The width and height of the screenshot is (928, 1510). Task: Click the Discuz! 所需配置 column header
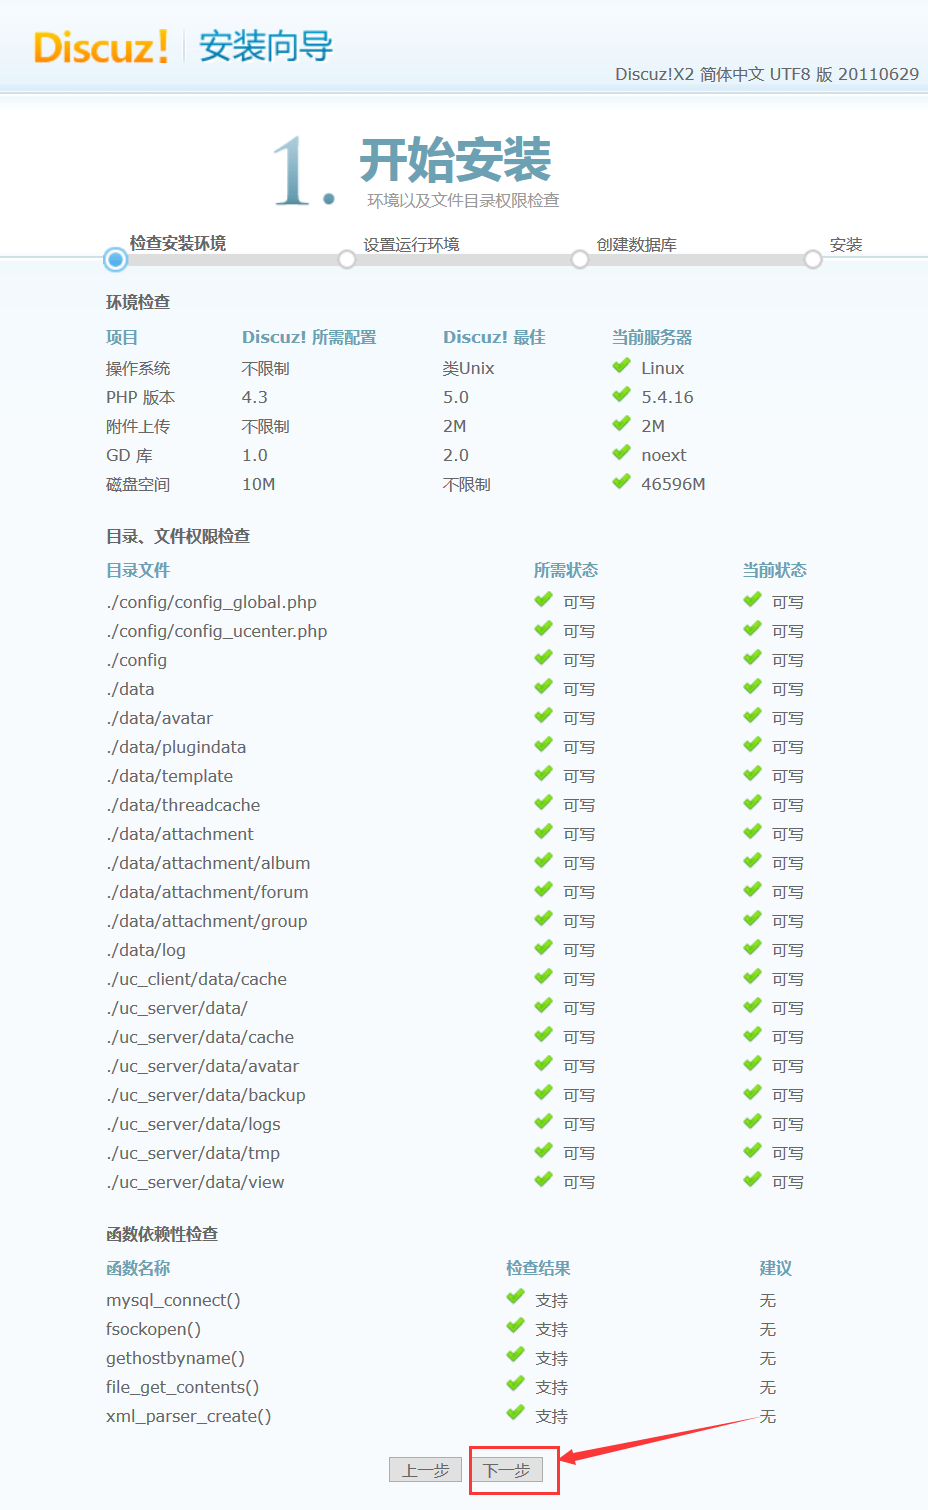click(309, 337)
